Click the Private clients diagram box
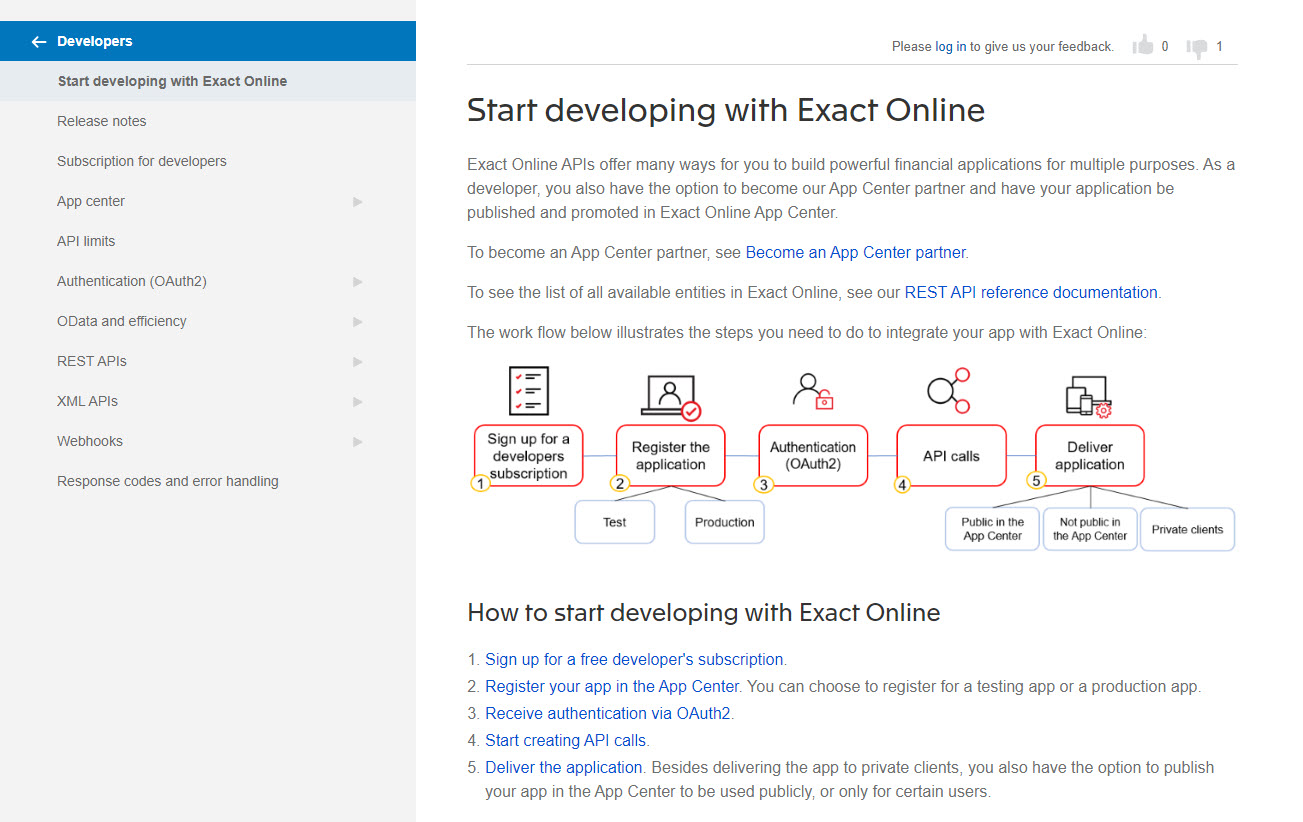 coord(1187,529)
